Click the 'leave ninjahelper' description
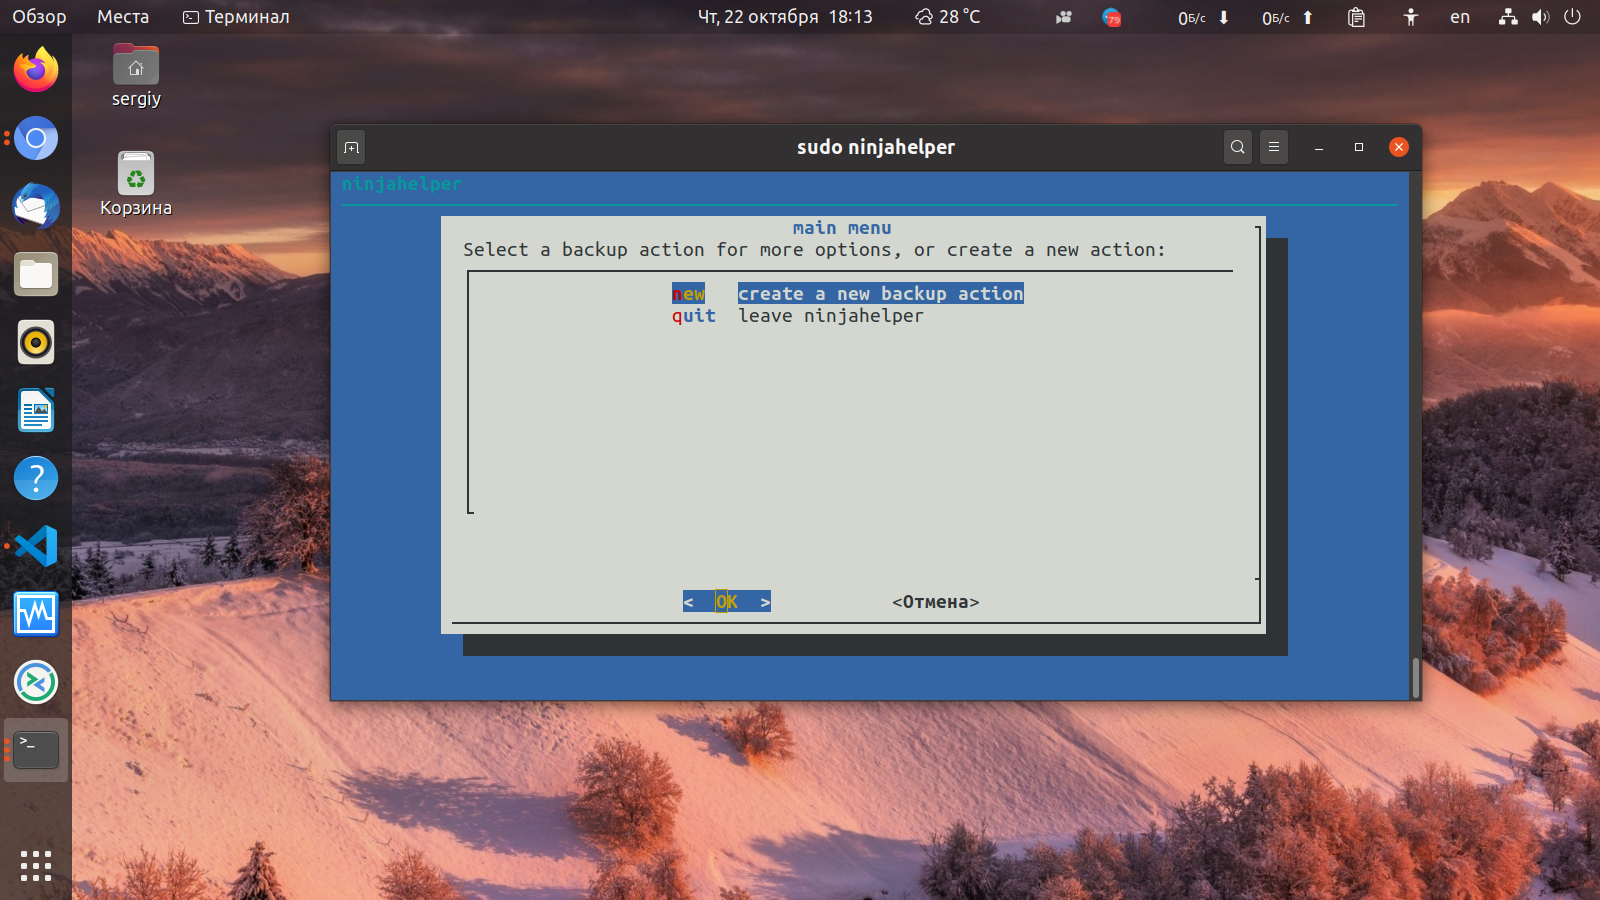Image resolution: width=1600 pixels, height=900 pixels. (x=831, y=316)
